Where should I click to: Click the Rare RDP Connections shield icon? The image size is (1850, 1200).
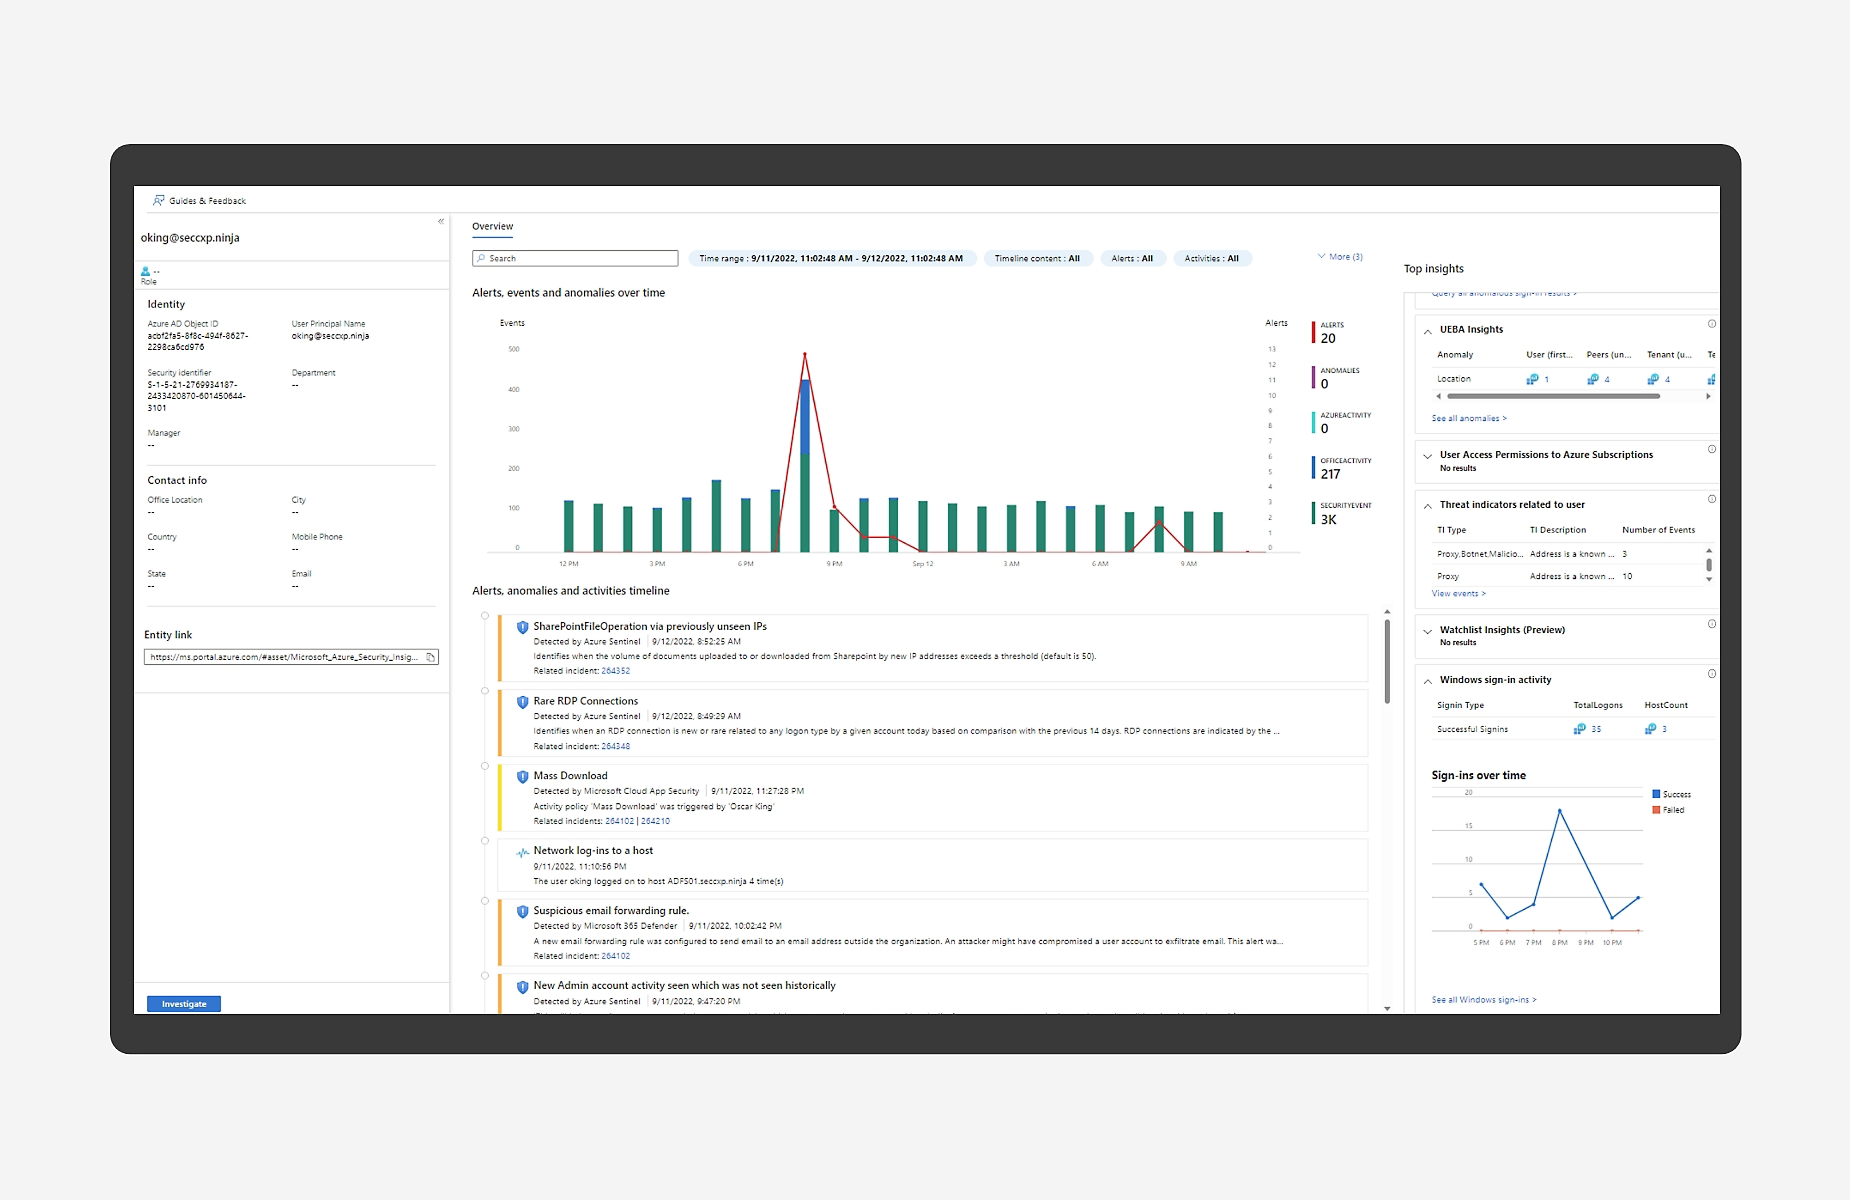[522, 702]
